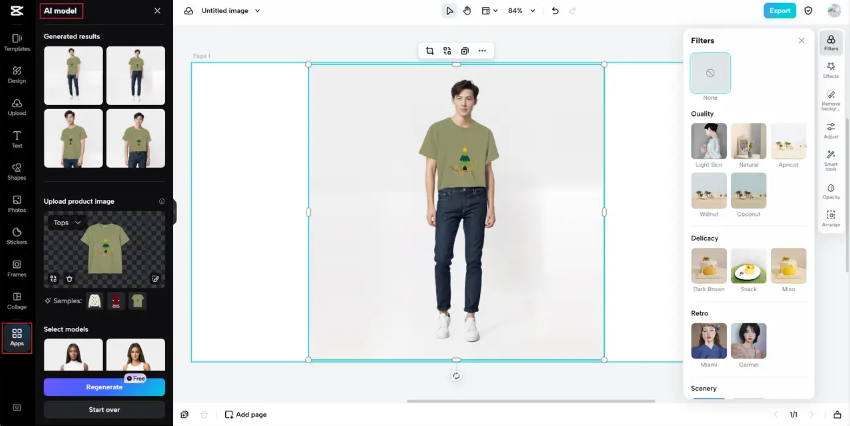This screenshot has width=850, height=426.
Task: Open Smart tools in right toolbar
Action: pos(831,161)
